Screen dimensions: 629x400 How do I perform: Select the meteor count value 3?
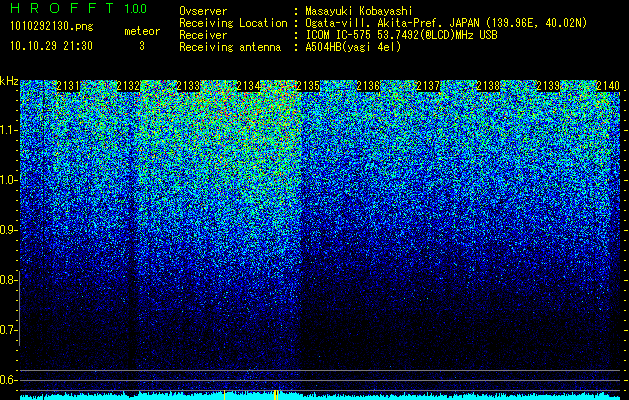(142, 46)
